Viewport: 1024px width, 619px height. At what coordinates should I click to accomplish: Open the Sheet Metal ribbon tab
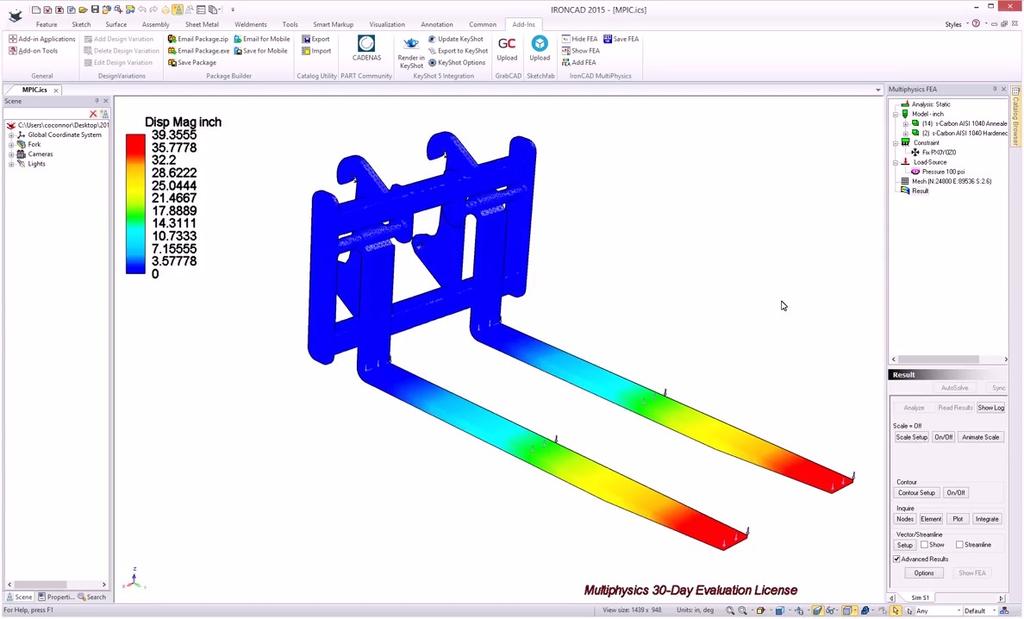click(x=202, y=24)
